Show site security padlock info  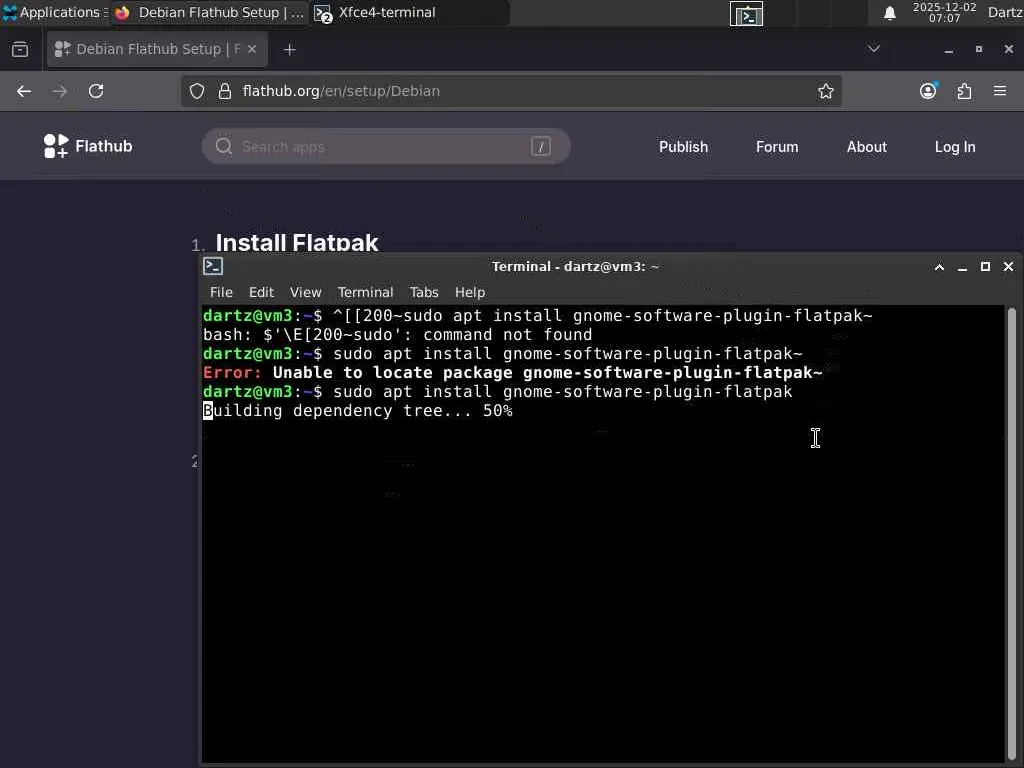point(225,91)
